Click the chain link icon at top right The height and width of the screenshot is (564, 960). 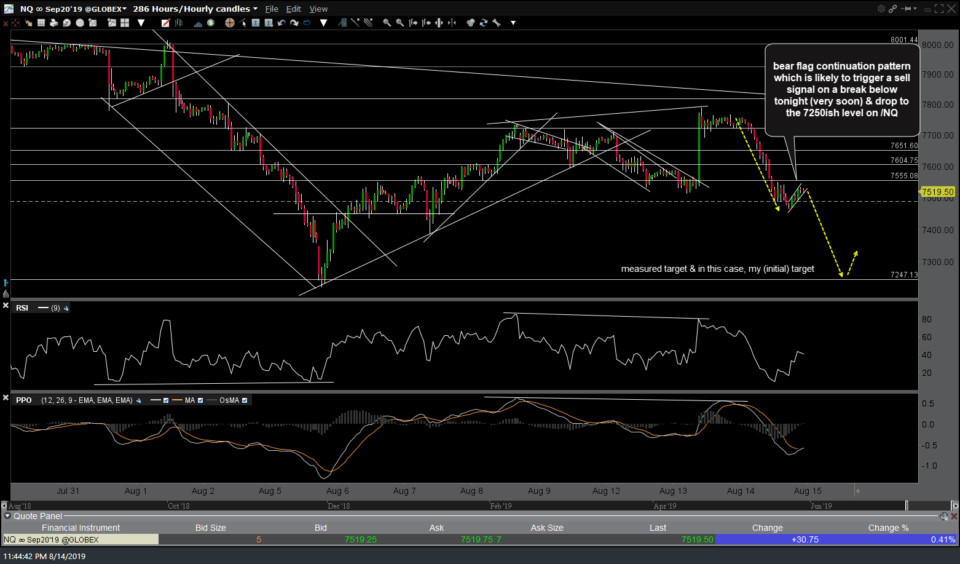coord(893,9)
